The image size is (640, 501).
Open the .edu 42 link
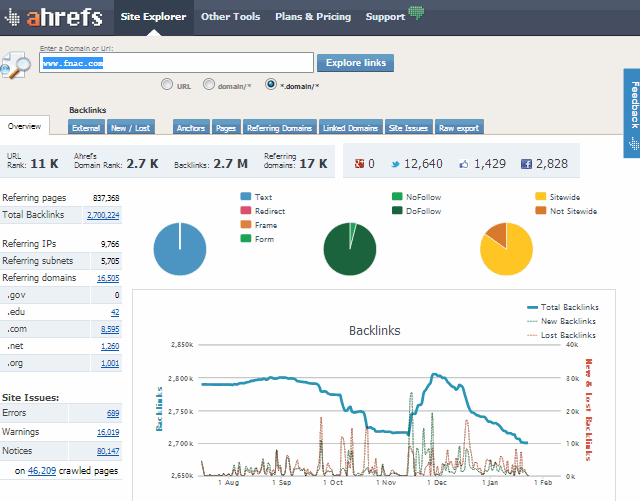point(115,312)
